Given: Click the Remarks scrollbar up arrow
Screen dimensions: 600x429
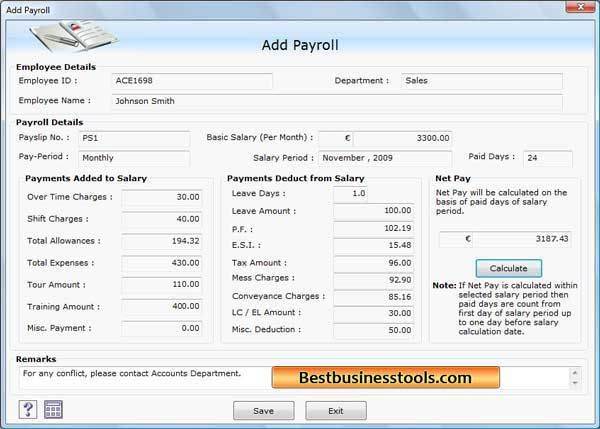Looking at the screenshot, I should coord(574,372).
